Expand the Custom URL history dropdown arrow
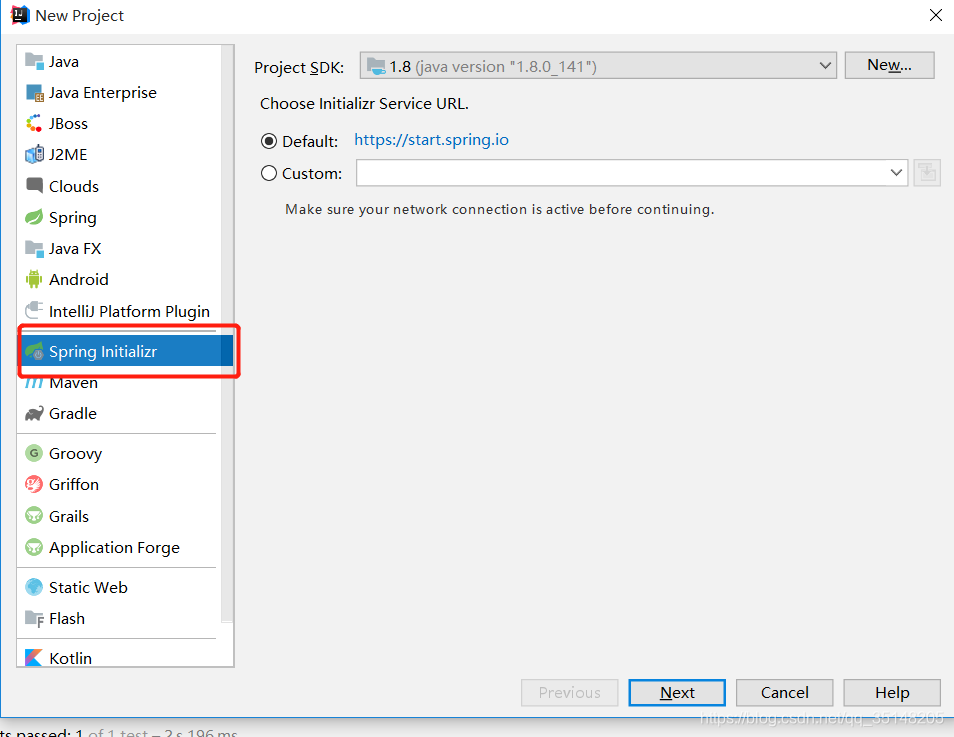 896,173
